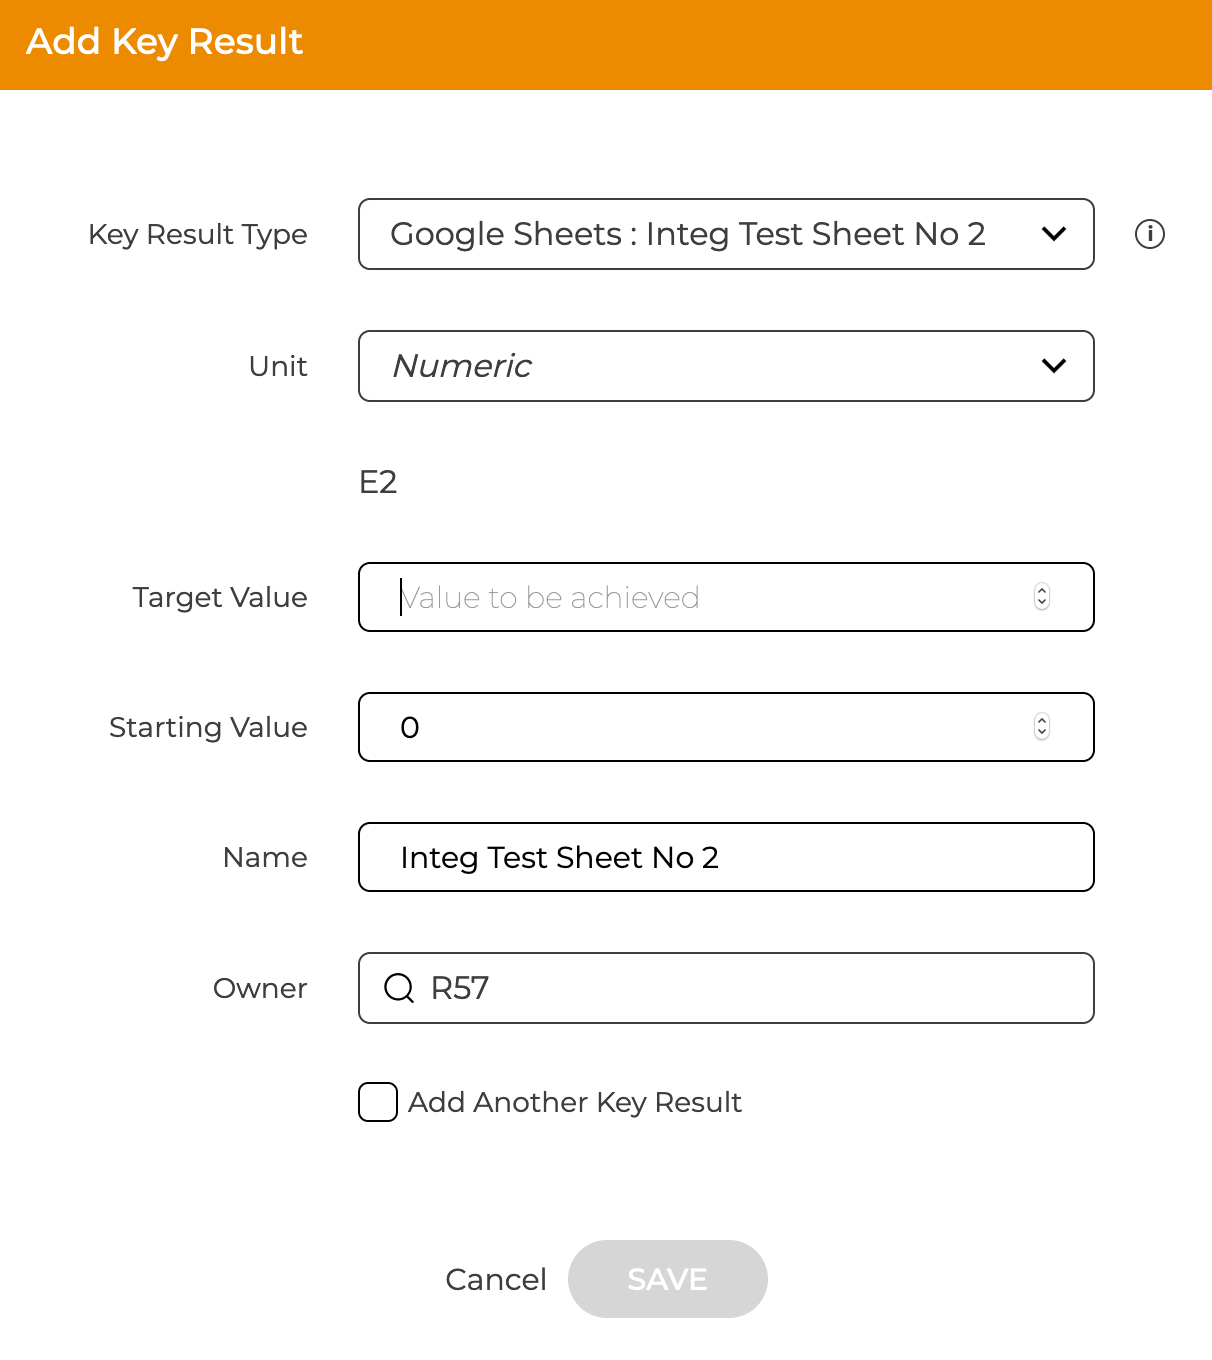This screenshot has height=1360, width=1212.
Task: Click the Starting Value field showing 0
Action: tap(700, 727)
